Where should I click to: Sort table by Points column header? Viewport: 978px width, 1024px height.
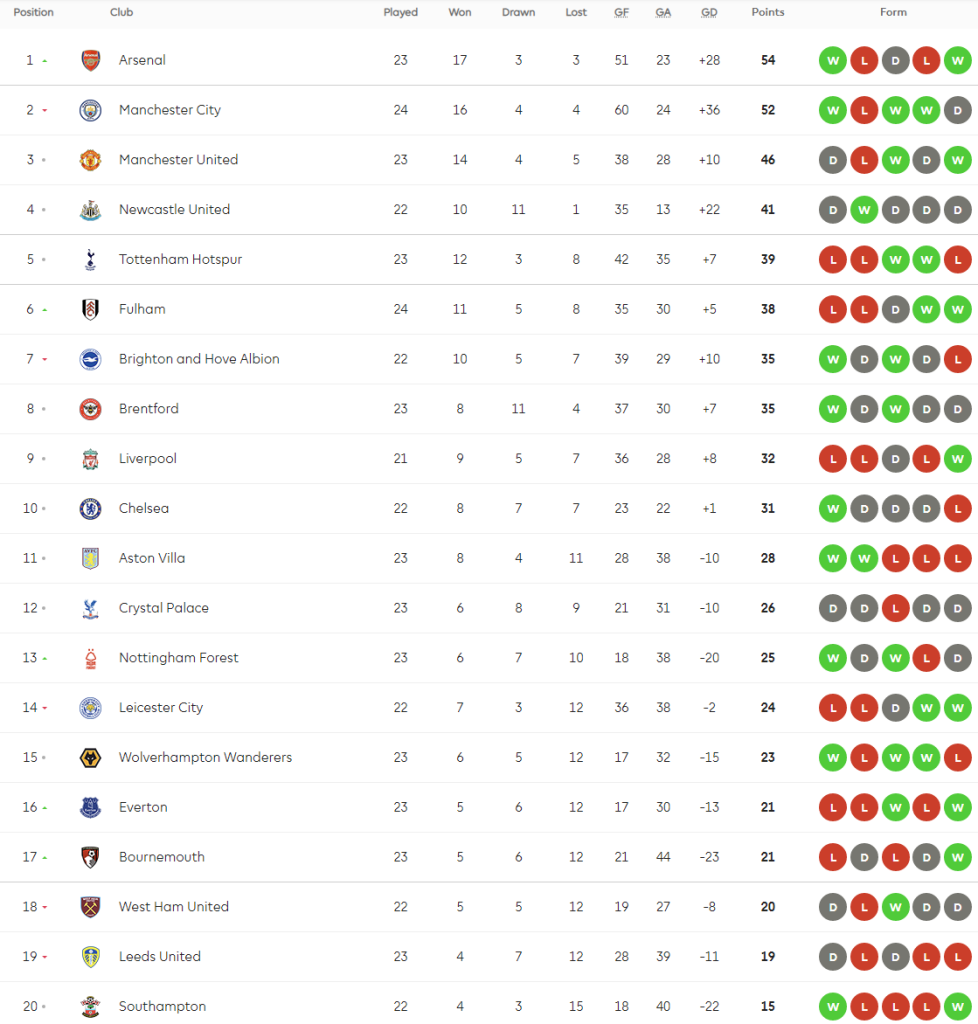pos(768,13)
